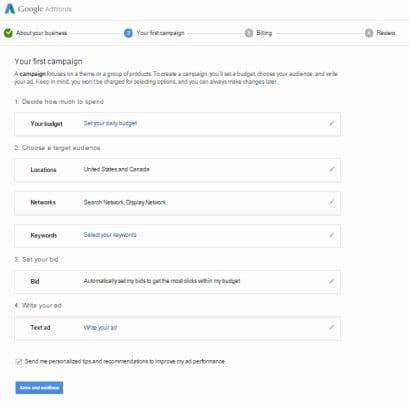Expand the Locations row showing United States and Canada
The image size is (409, 410).
pos(177,170)
